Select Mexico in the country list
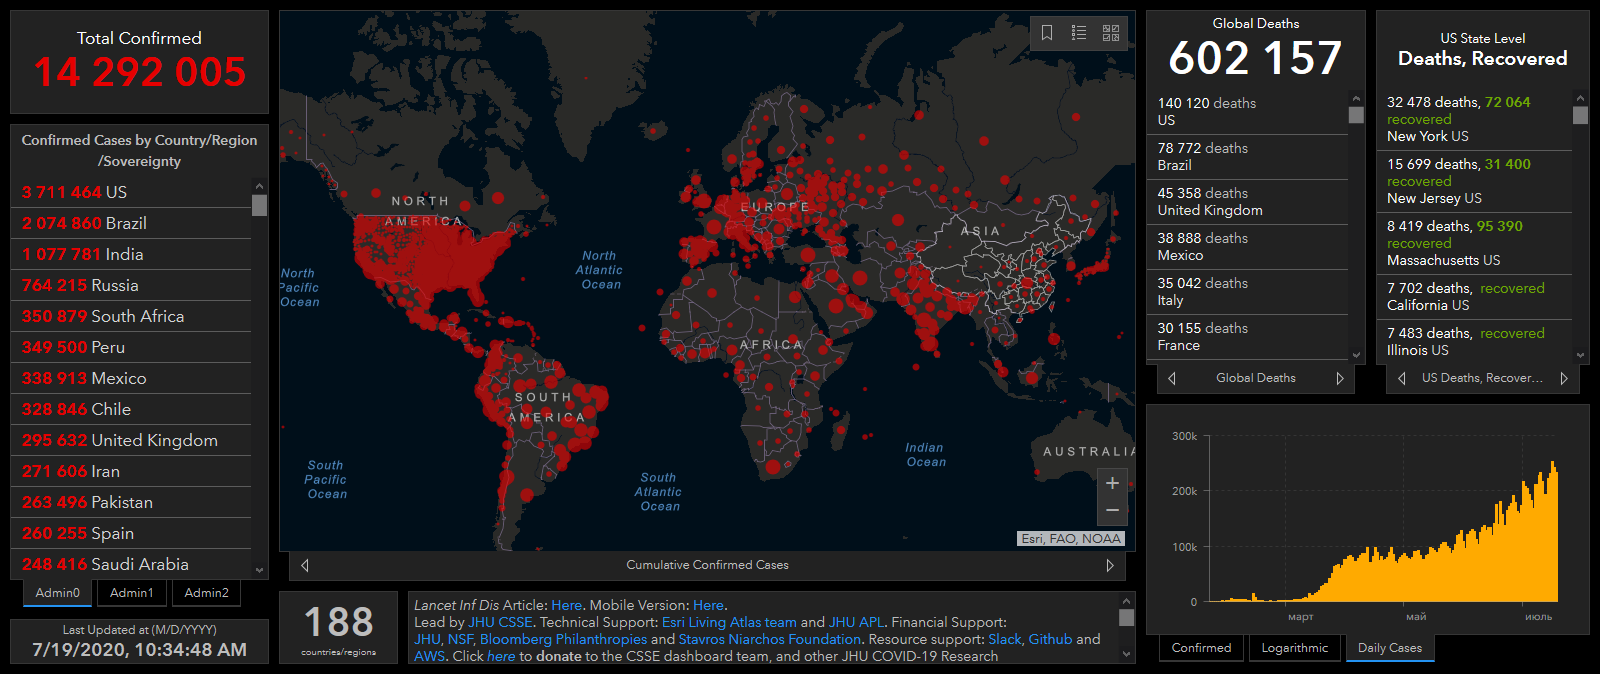 point(131,378)
